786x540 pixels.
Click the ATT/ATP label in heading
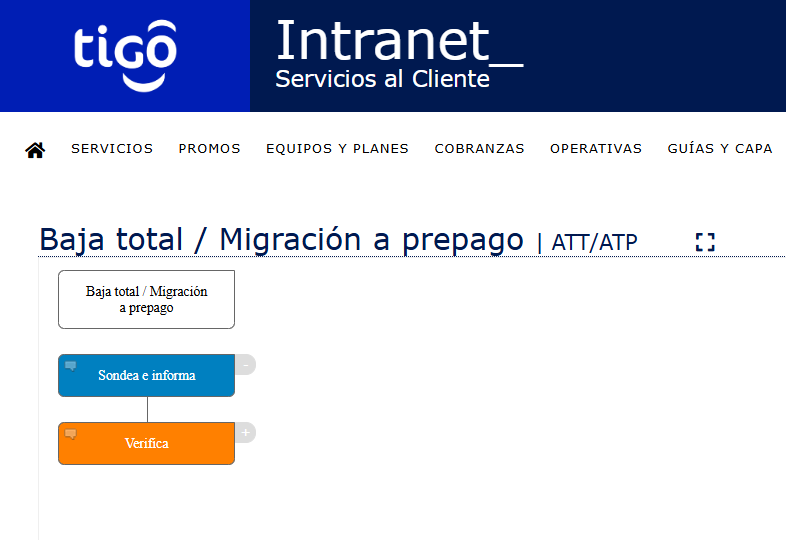594,243
